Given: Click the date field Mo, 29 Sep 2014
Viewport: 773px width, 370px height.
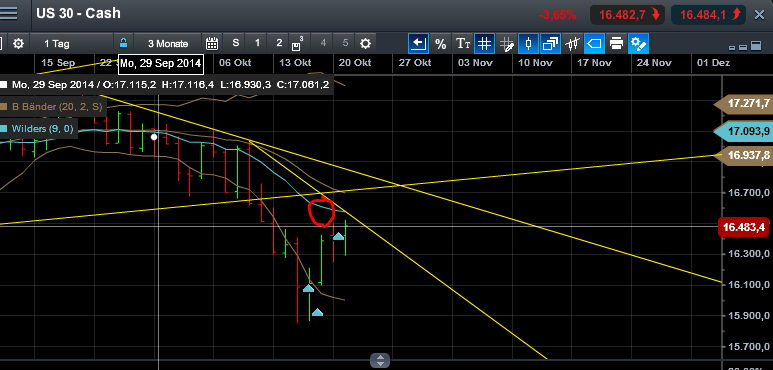Looking at the screenshot, I should [161, 63].
